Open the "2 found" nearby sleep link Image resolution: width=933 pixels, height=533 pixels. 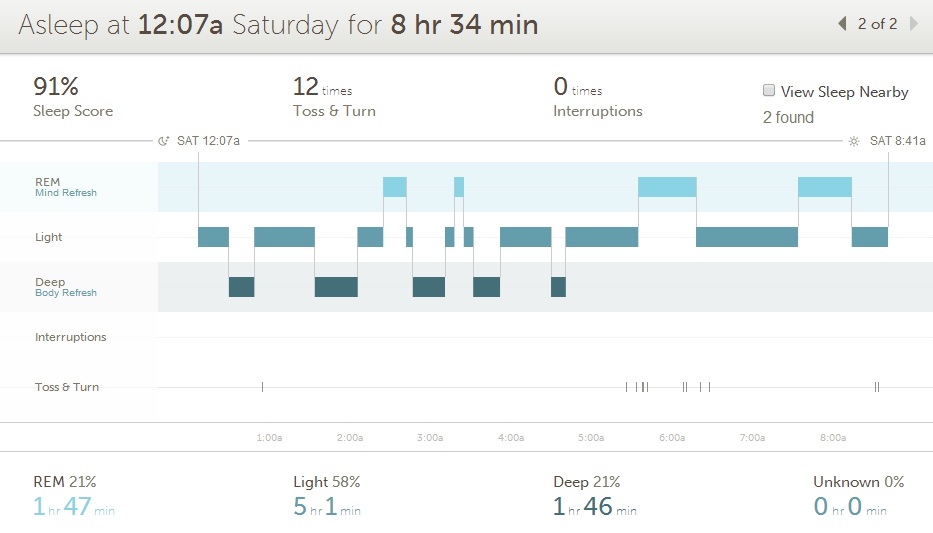click(788, 117)
